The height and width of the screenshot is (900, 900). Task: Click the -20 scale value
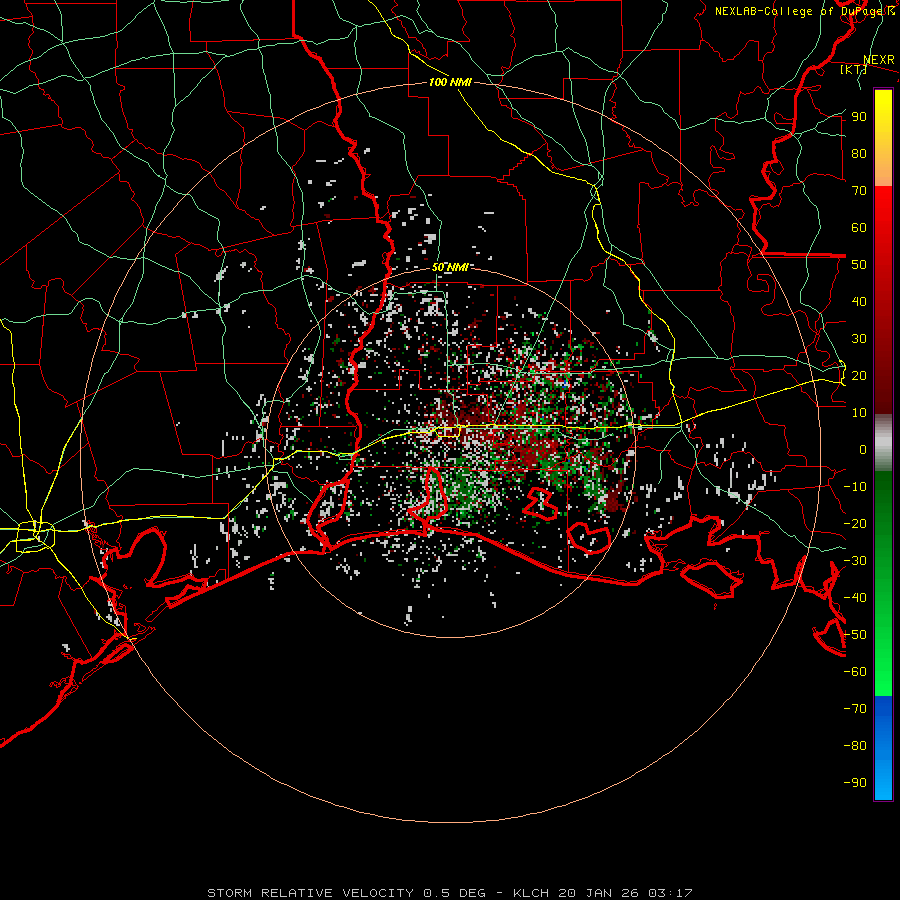855,523
